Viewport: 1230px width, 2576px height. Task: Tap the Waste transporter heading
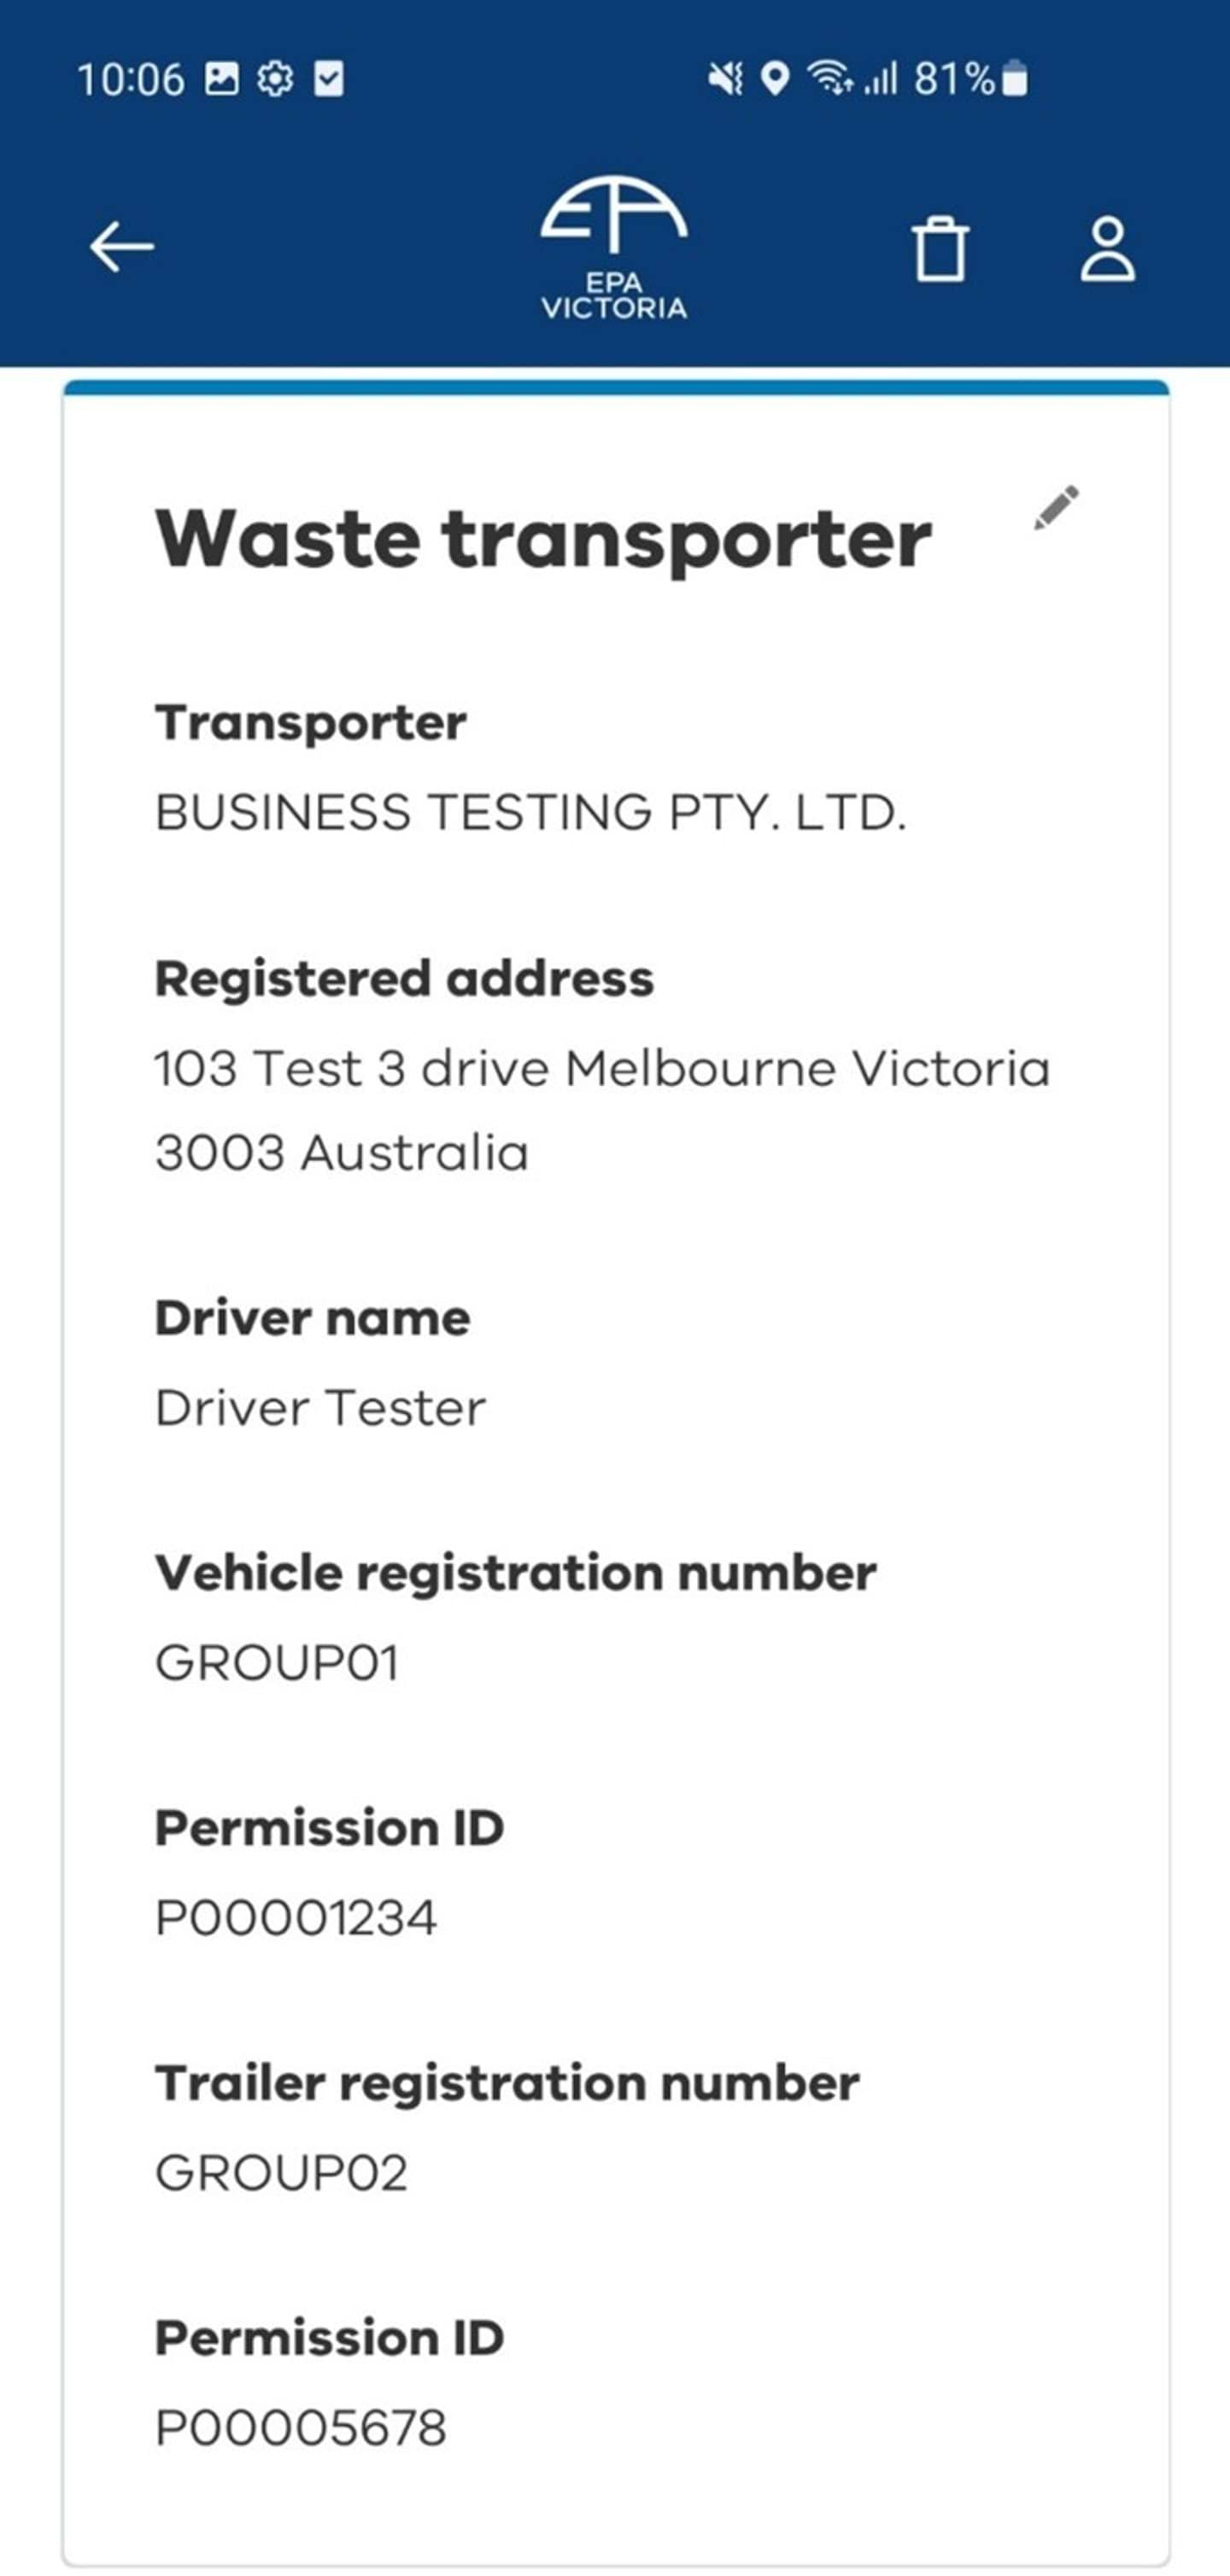543,540
